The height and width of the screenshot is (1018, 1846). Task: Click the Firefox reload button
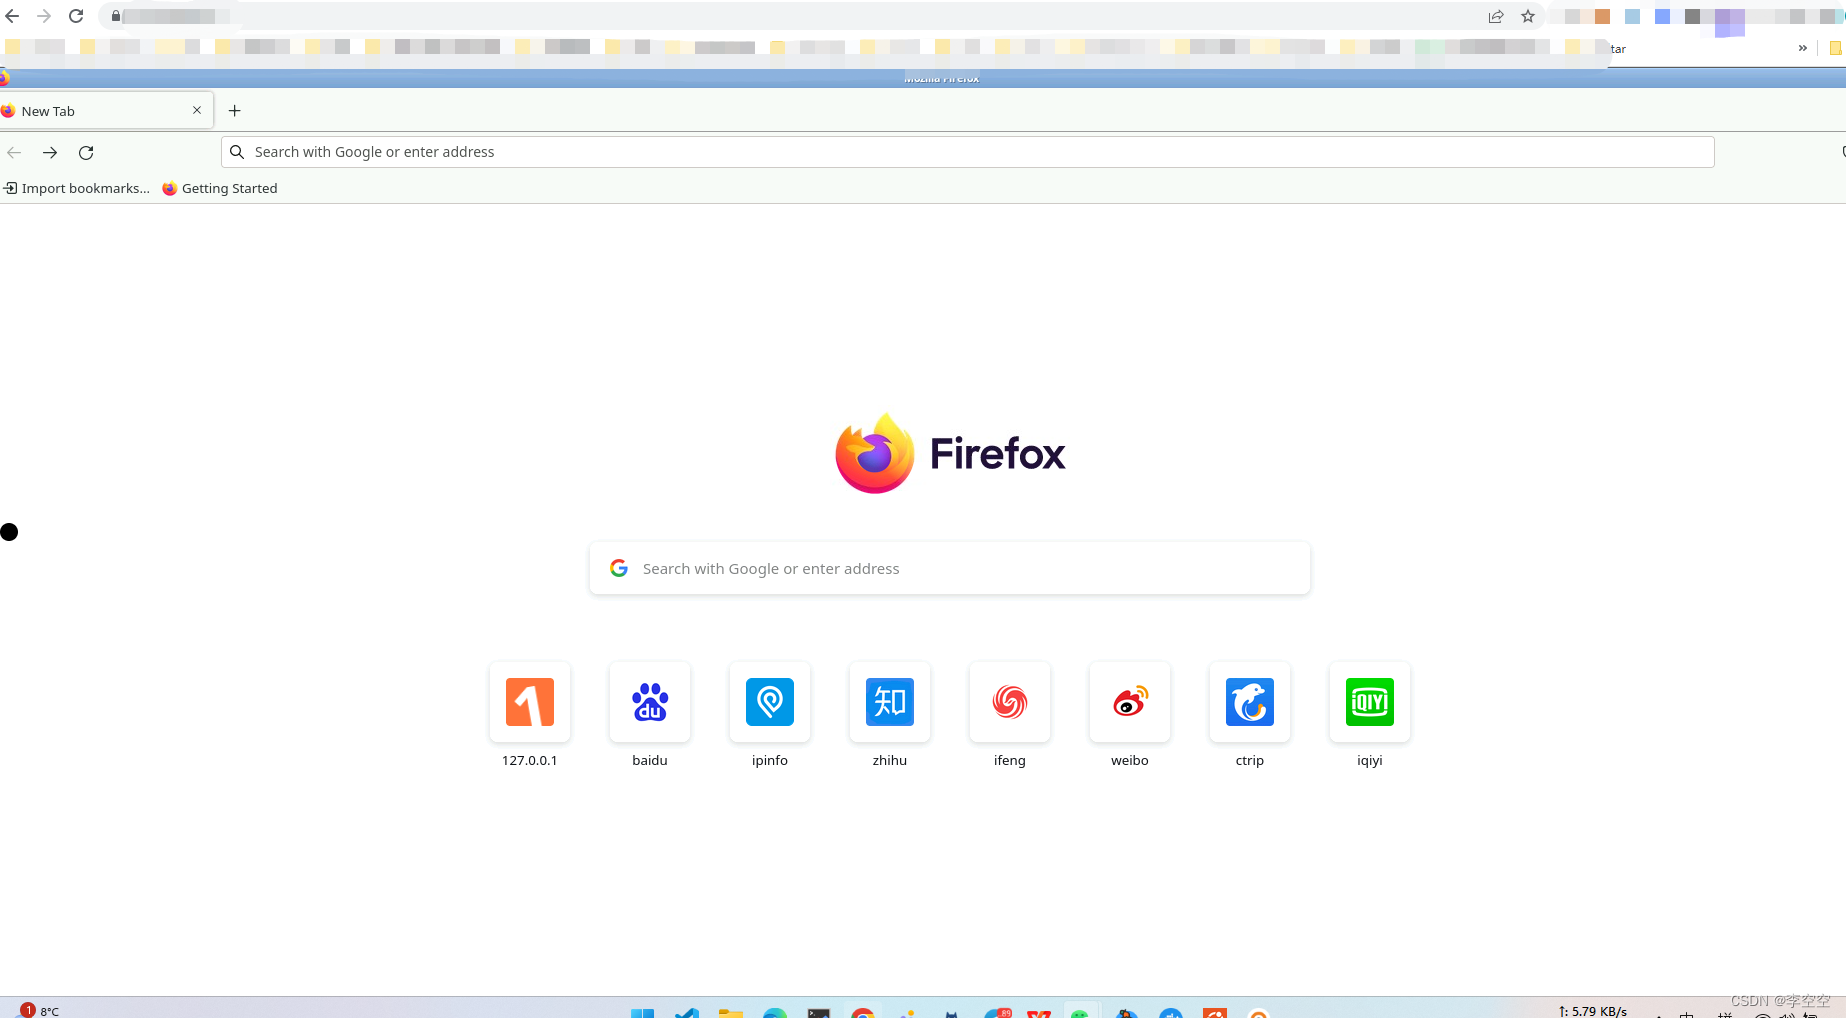click(86, 153)
